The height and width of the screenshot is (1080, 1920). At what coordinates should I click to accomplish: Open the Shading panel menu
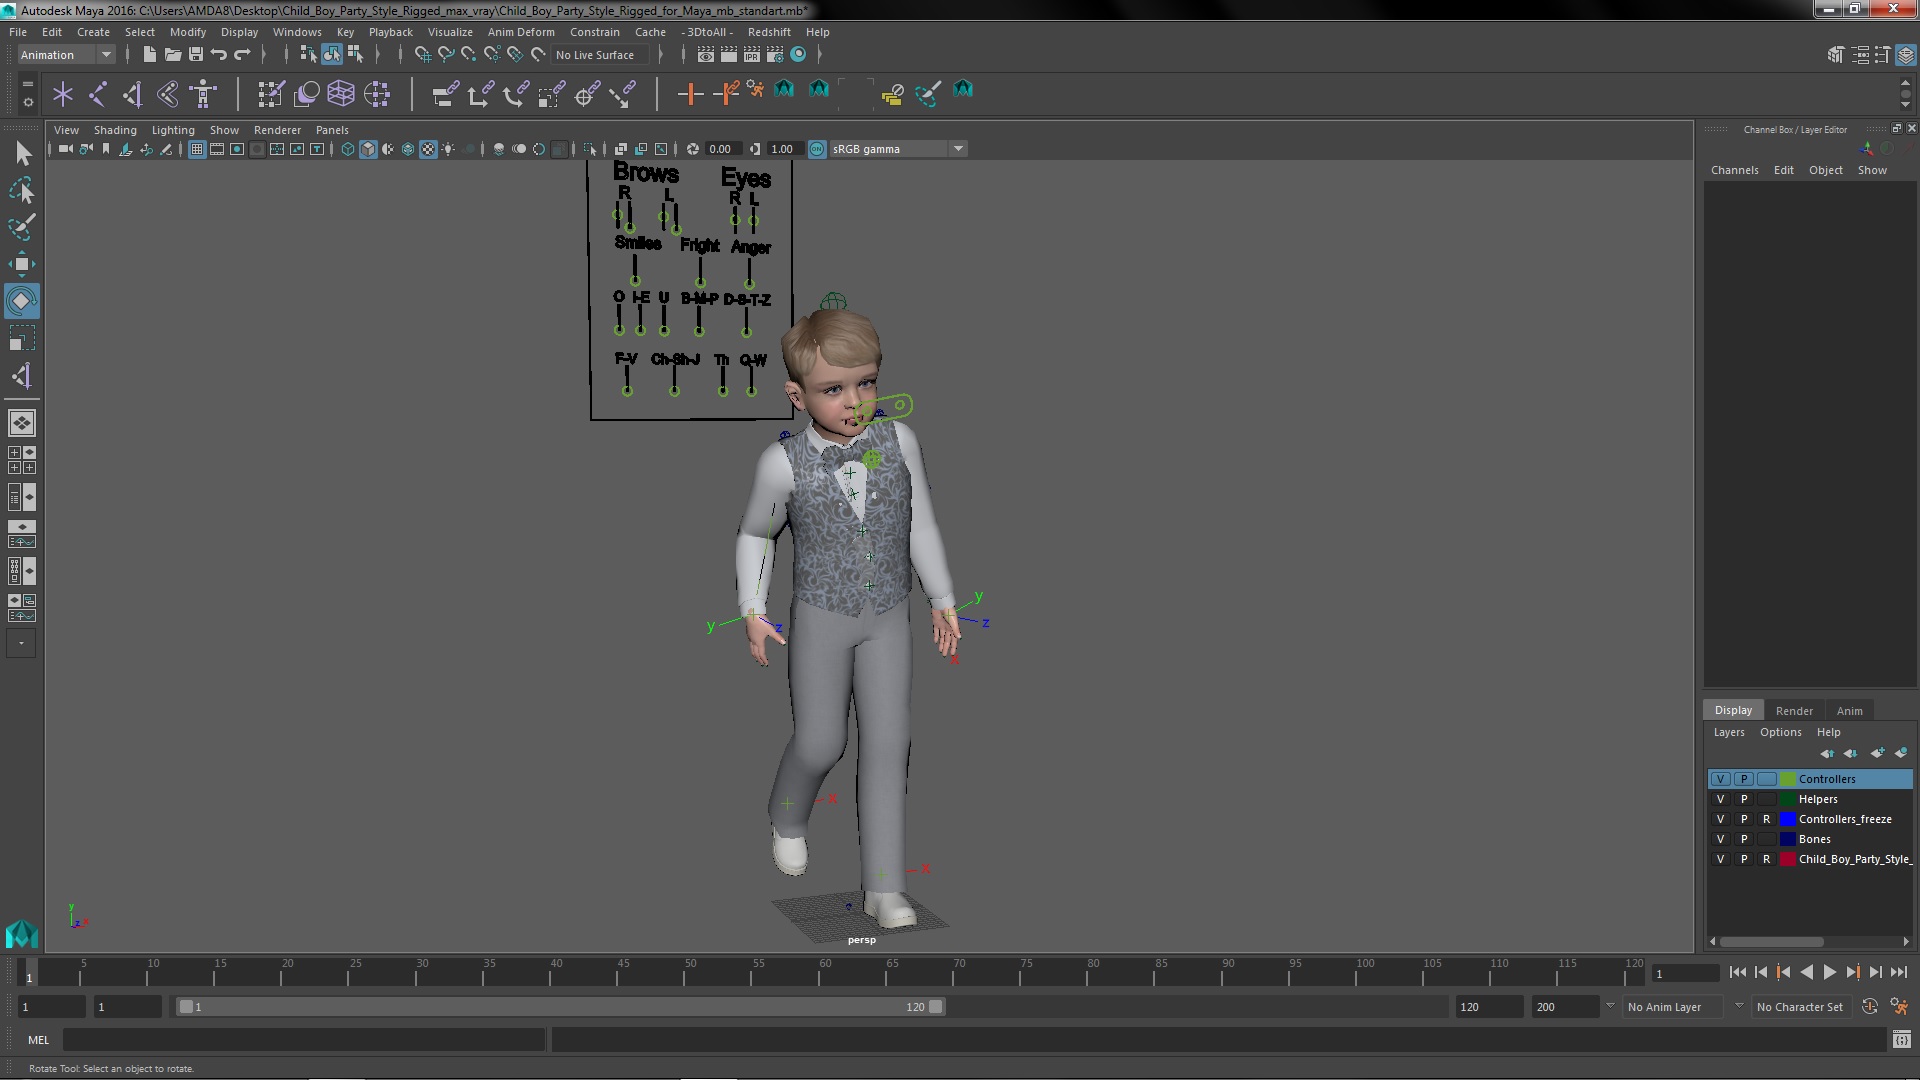[x=115, y=130]
